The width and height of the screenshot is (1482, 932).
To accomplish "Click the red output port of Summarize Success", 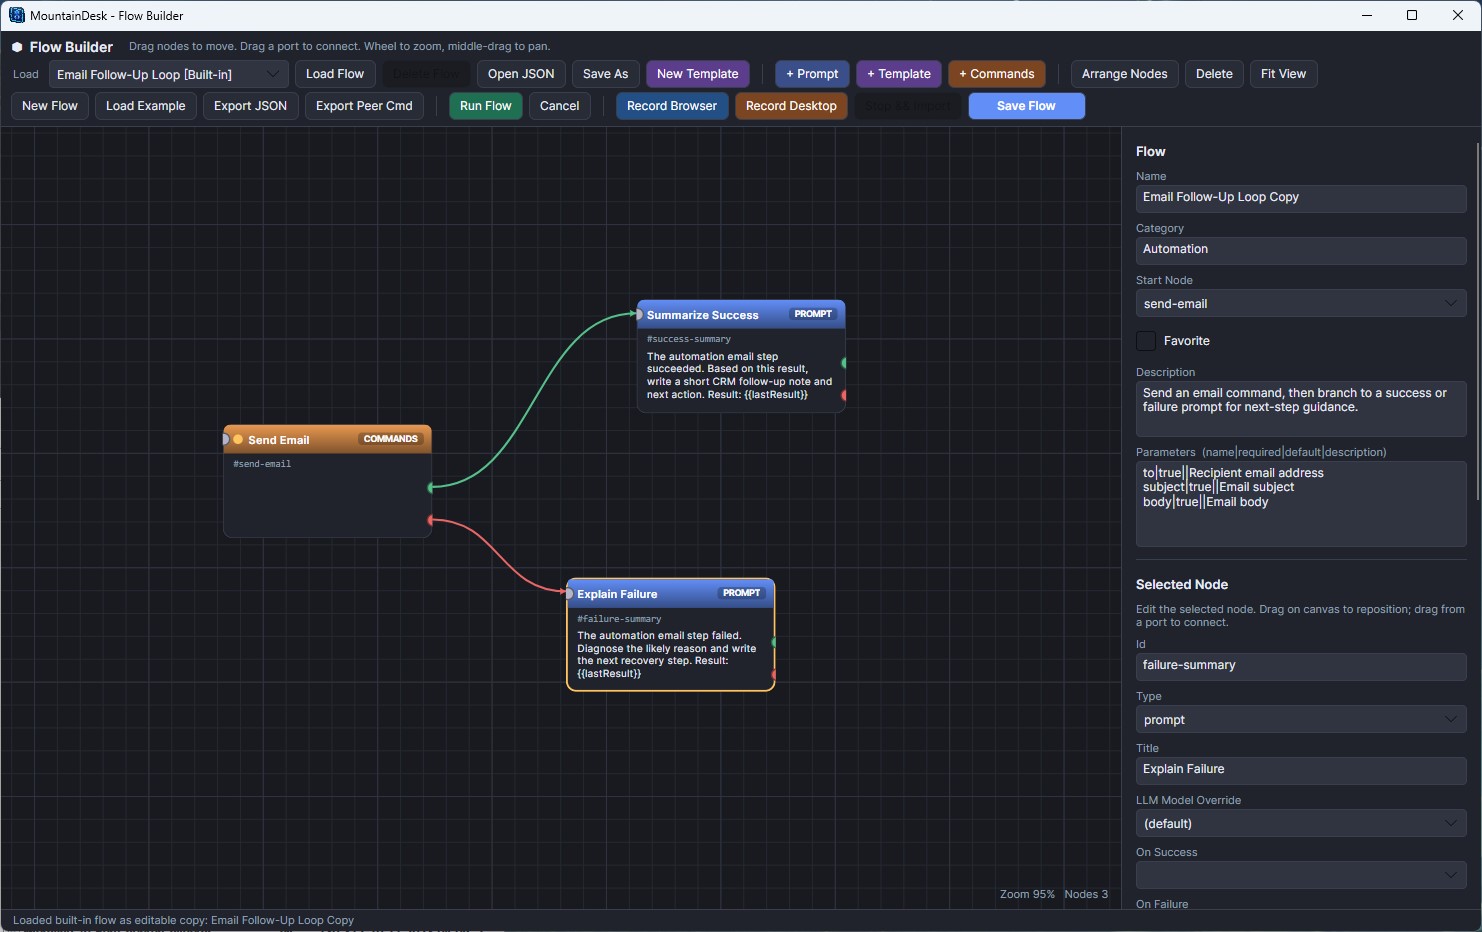I will pos(844,395).
